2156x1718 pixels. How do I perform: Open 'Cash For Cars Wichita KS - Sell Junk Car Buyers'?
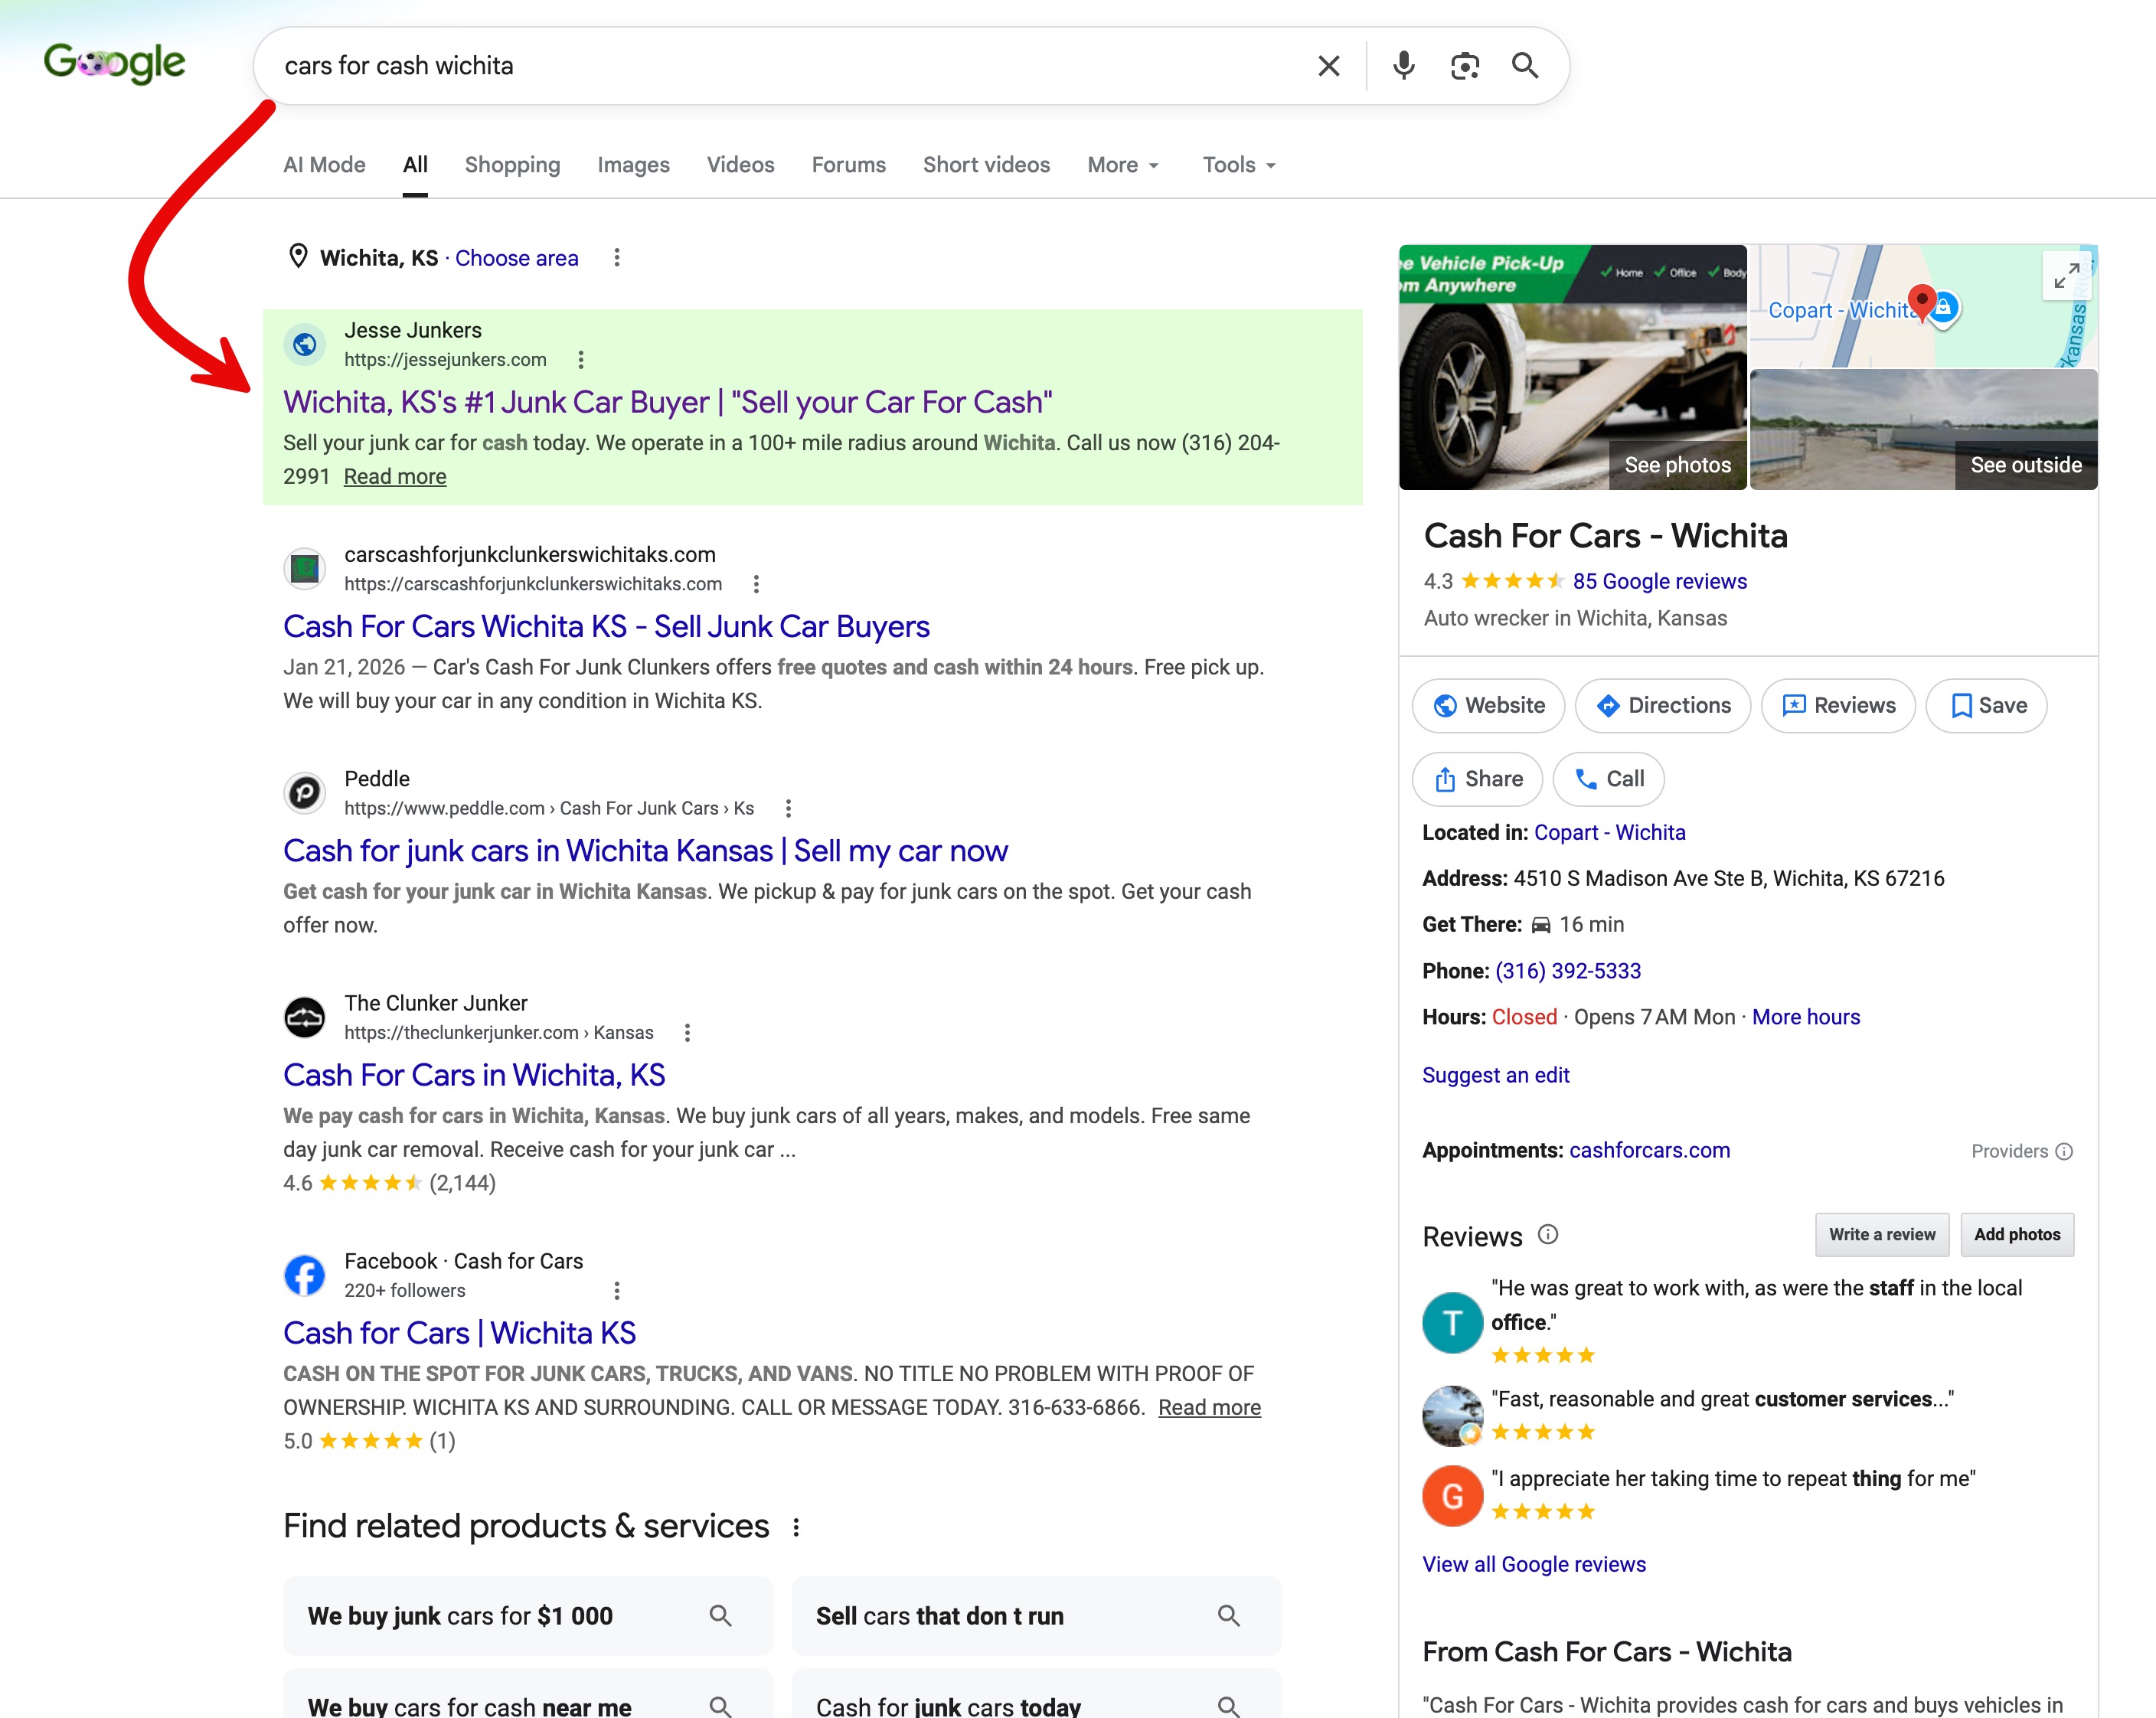(x=606, y=626)
